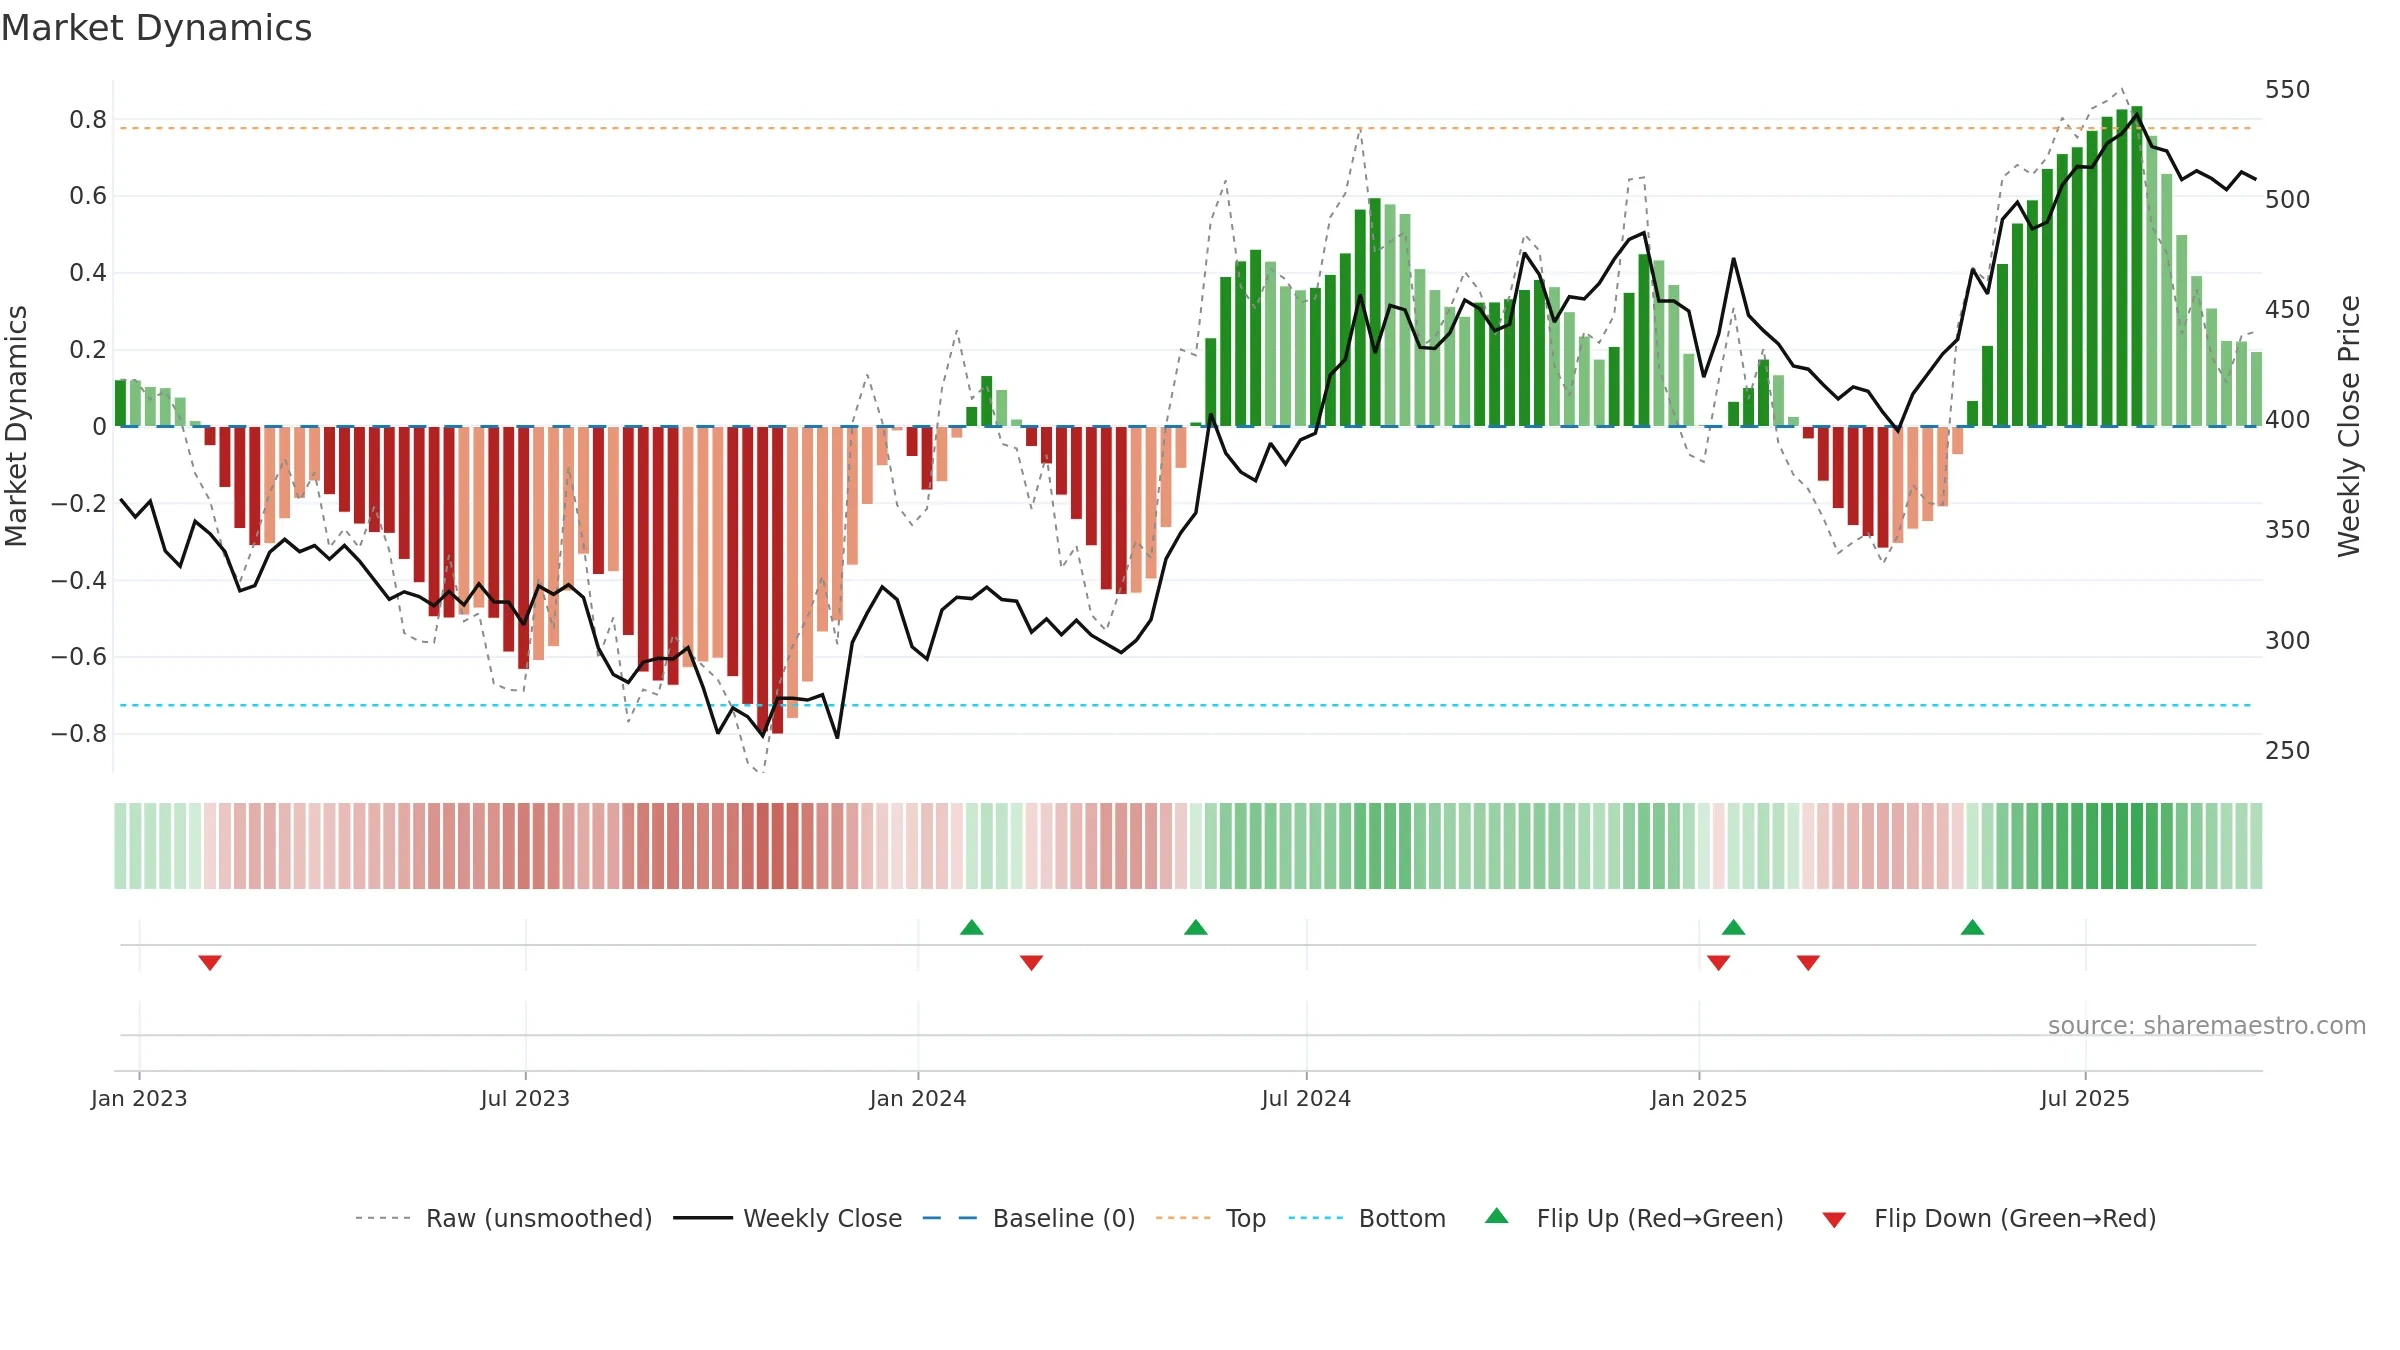Click the 250 price tick label
The image size is (2400, 1350).
pos(2288,751)
